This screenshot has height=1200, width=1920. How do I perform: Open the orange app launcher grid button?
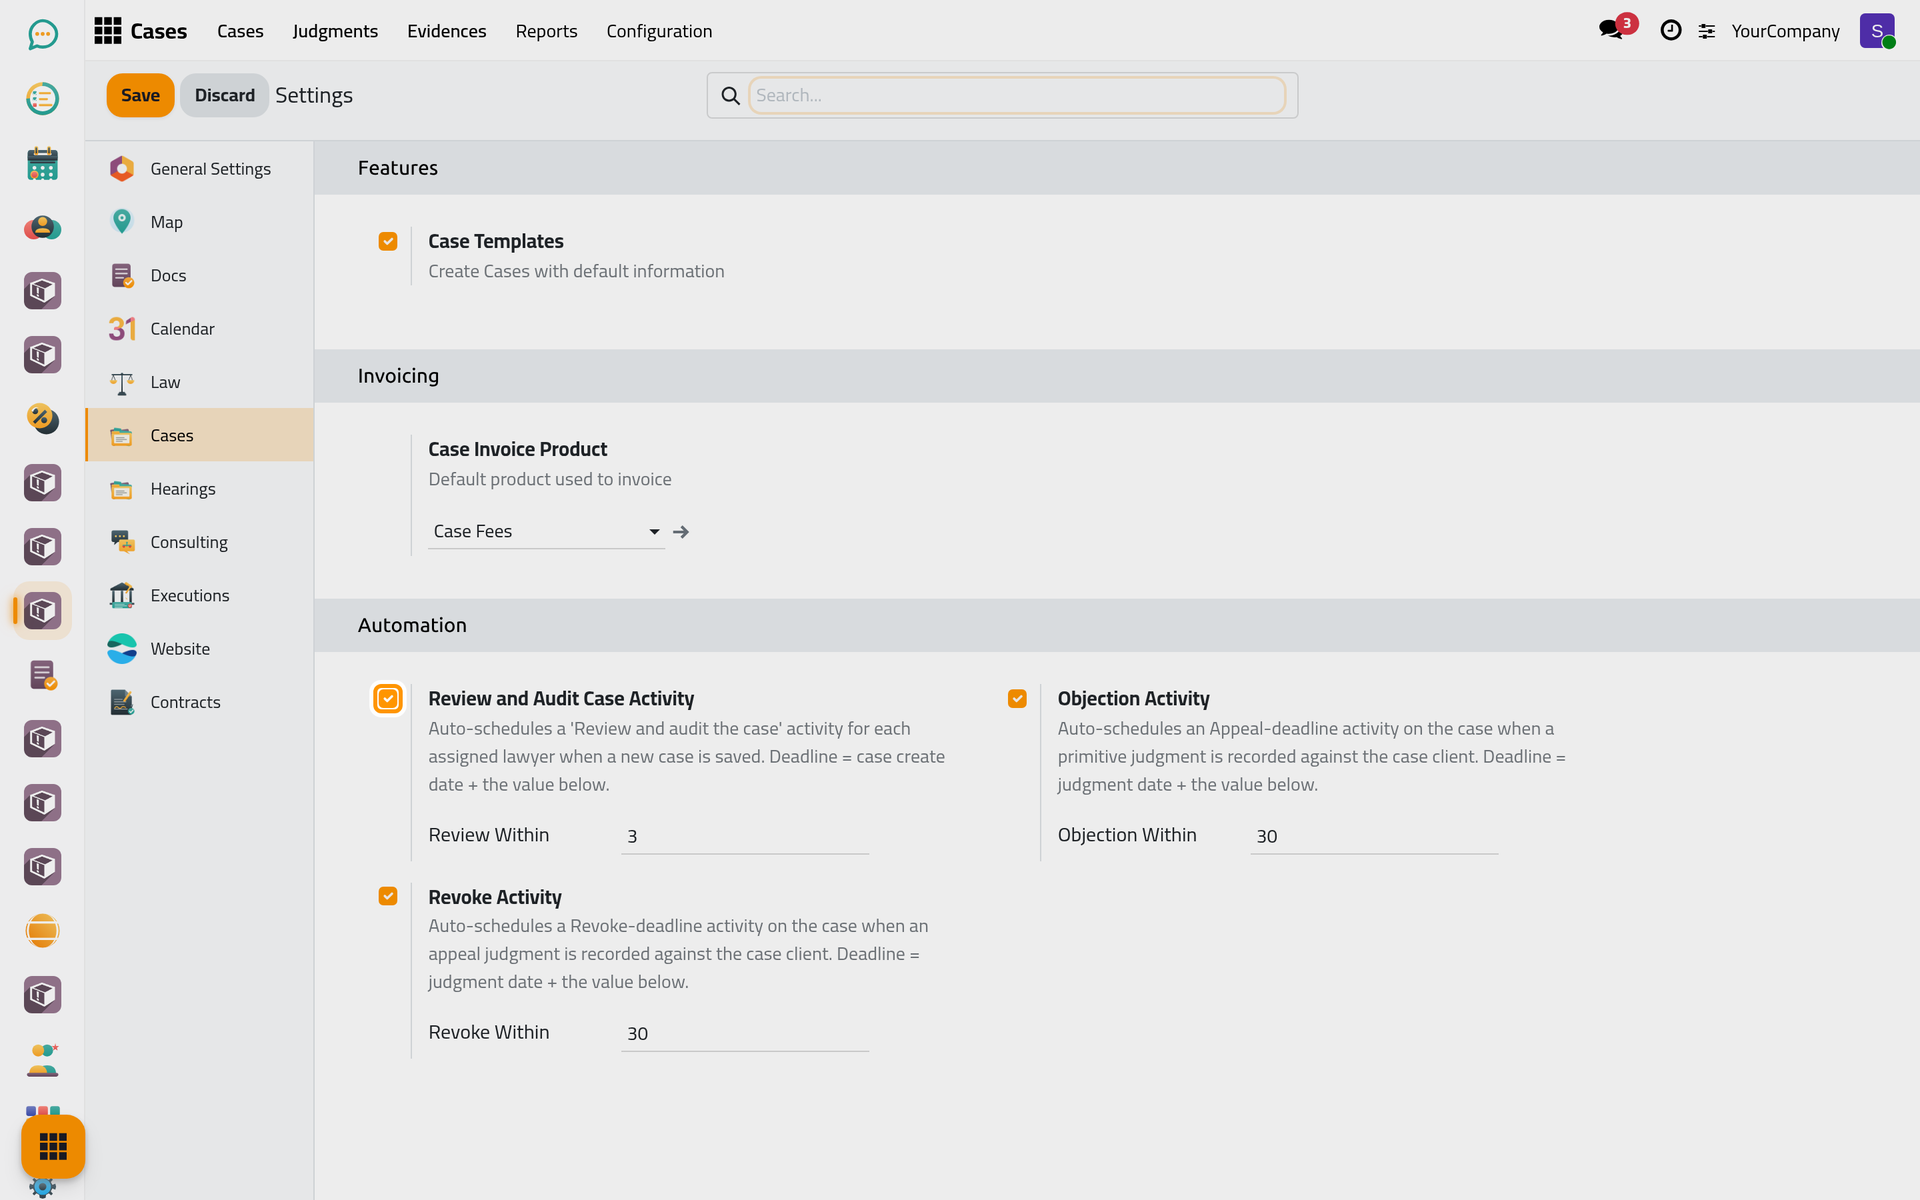(x=53, y=1146)
